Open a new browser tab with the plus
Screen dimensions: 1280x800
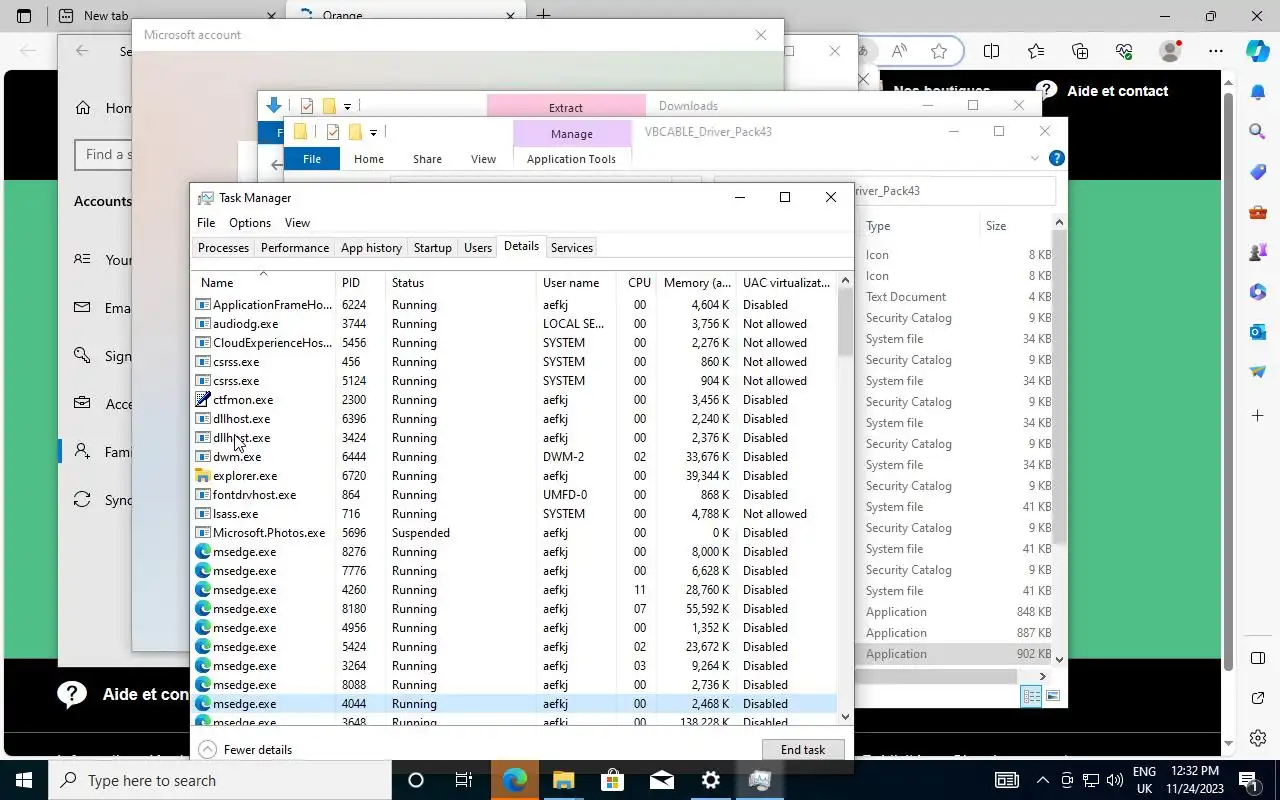coord(543,16)
